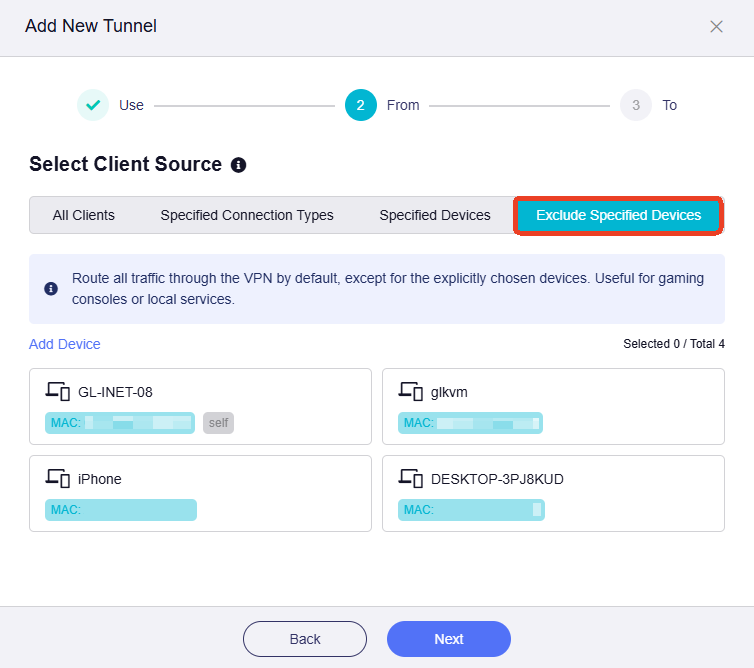This screenshot has width=754, height=668.
Task: Click the info icon beside Select Client Source
Action: coord(238,165)
